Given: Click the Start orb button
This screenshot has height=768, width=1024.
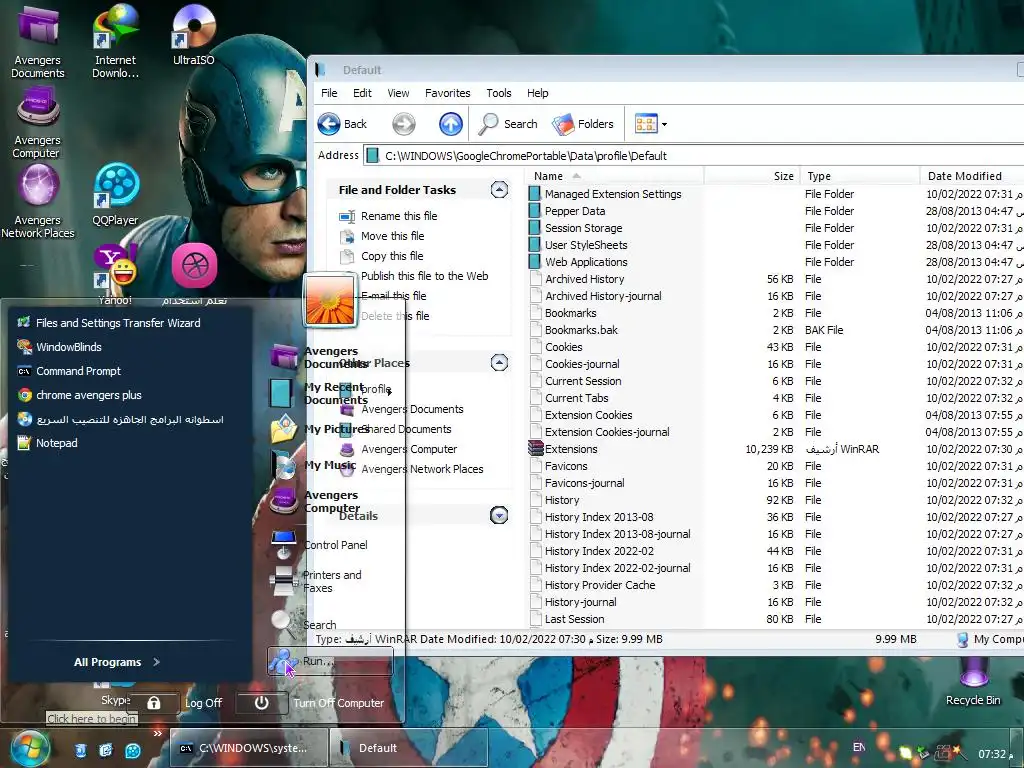Looking at the screenshot, I should [x=29, y=748].
